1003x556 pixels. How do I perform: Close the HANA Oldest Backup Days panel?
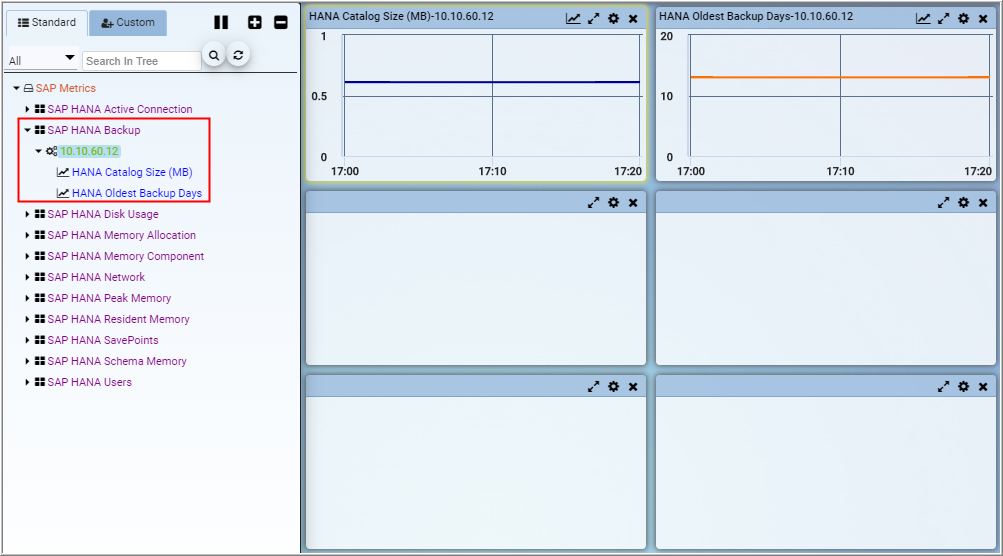tap(983, 19)
